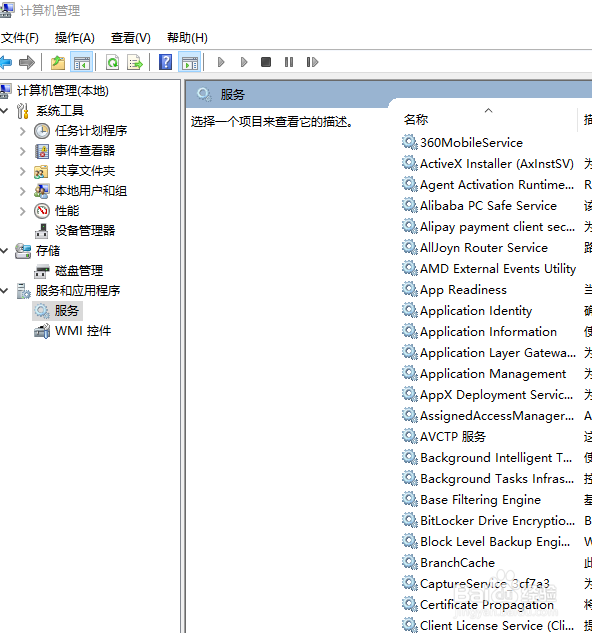This screenshot has height=633, width=592.
Task: Click the Start Service play icon
Action: coord(221,62)
